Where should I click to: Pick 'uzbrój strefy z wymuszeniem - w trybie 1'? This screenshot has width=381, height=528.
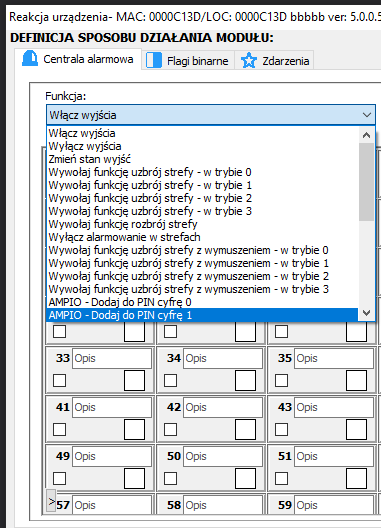(x=202, y=263)
